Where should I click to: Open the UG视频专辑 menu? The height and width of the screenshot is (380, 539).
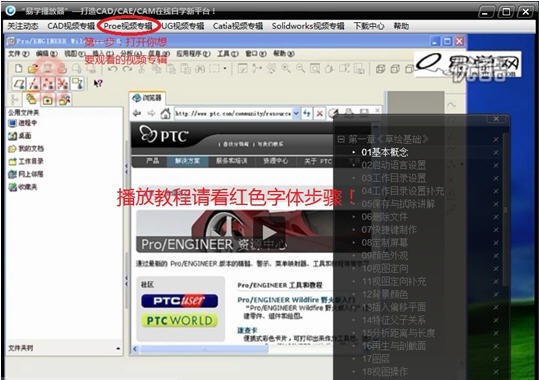183,26
